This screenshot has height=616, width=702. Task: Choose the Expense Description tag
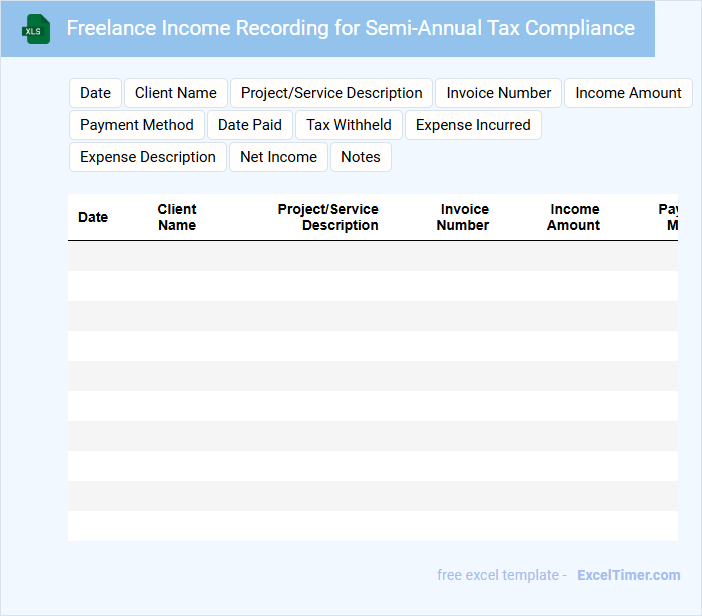coord(148,157)
